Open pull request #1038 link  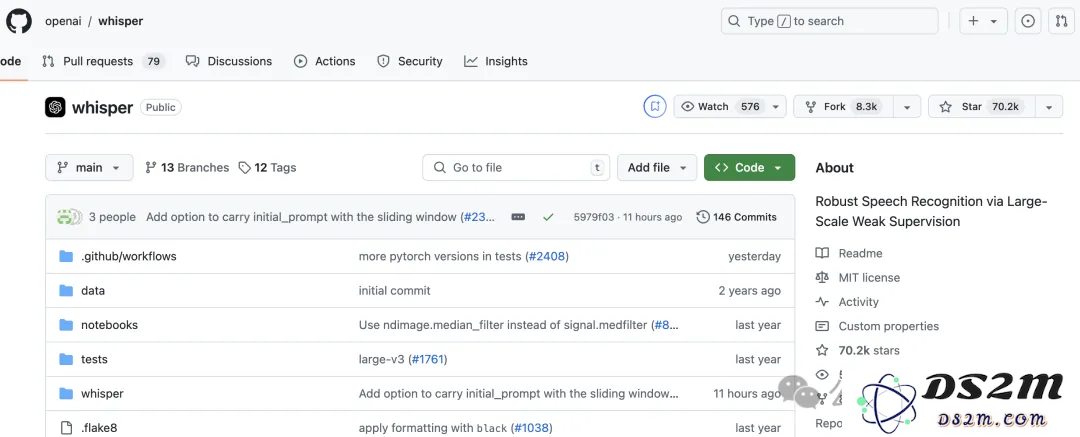coord(532,428)
